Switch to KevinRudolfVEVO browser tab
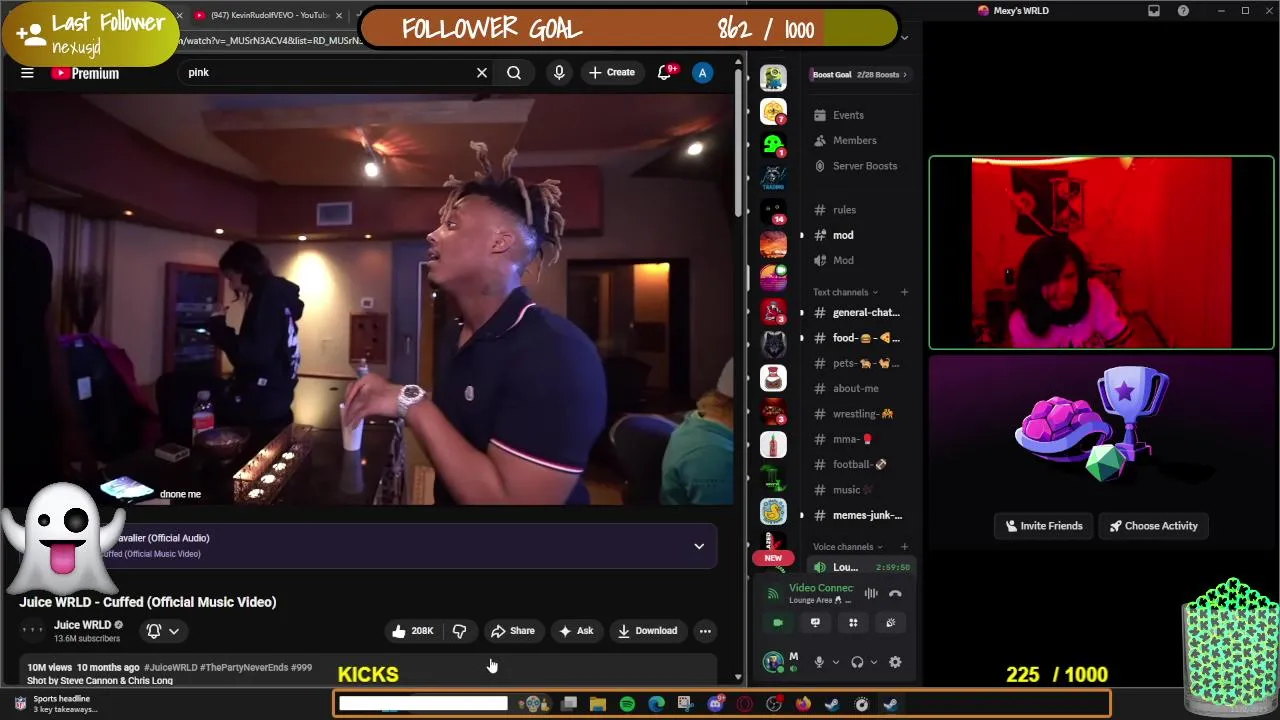Viewport: 1280px width, 720px height. click(268, 15)
